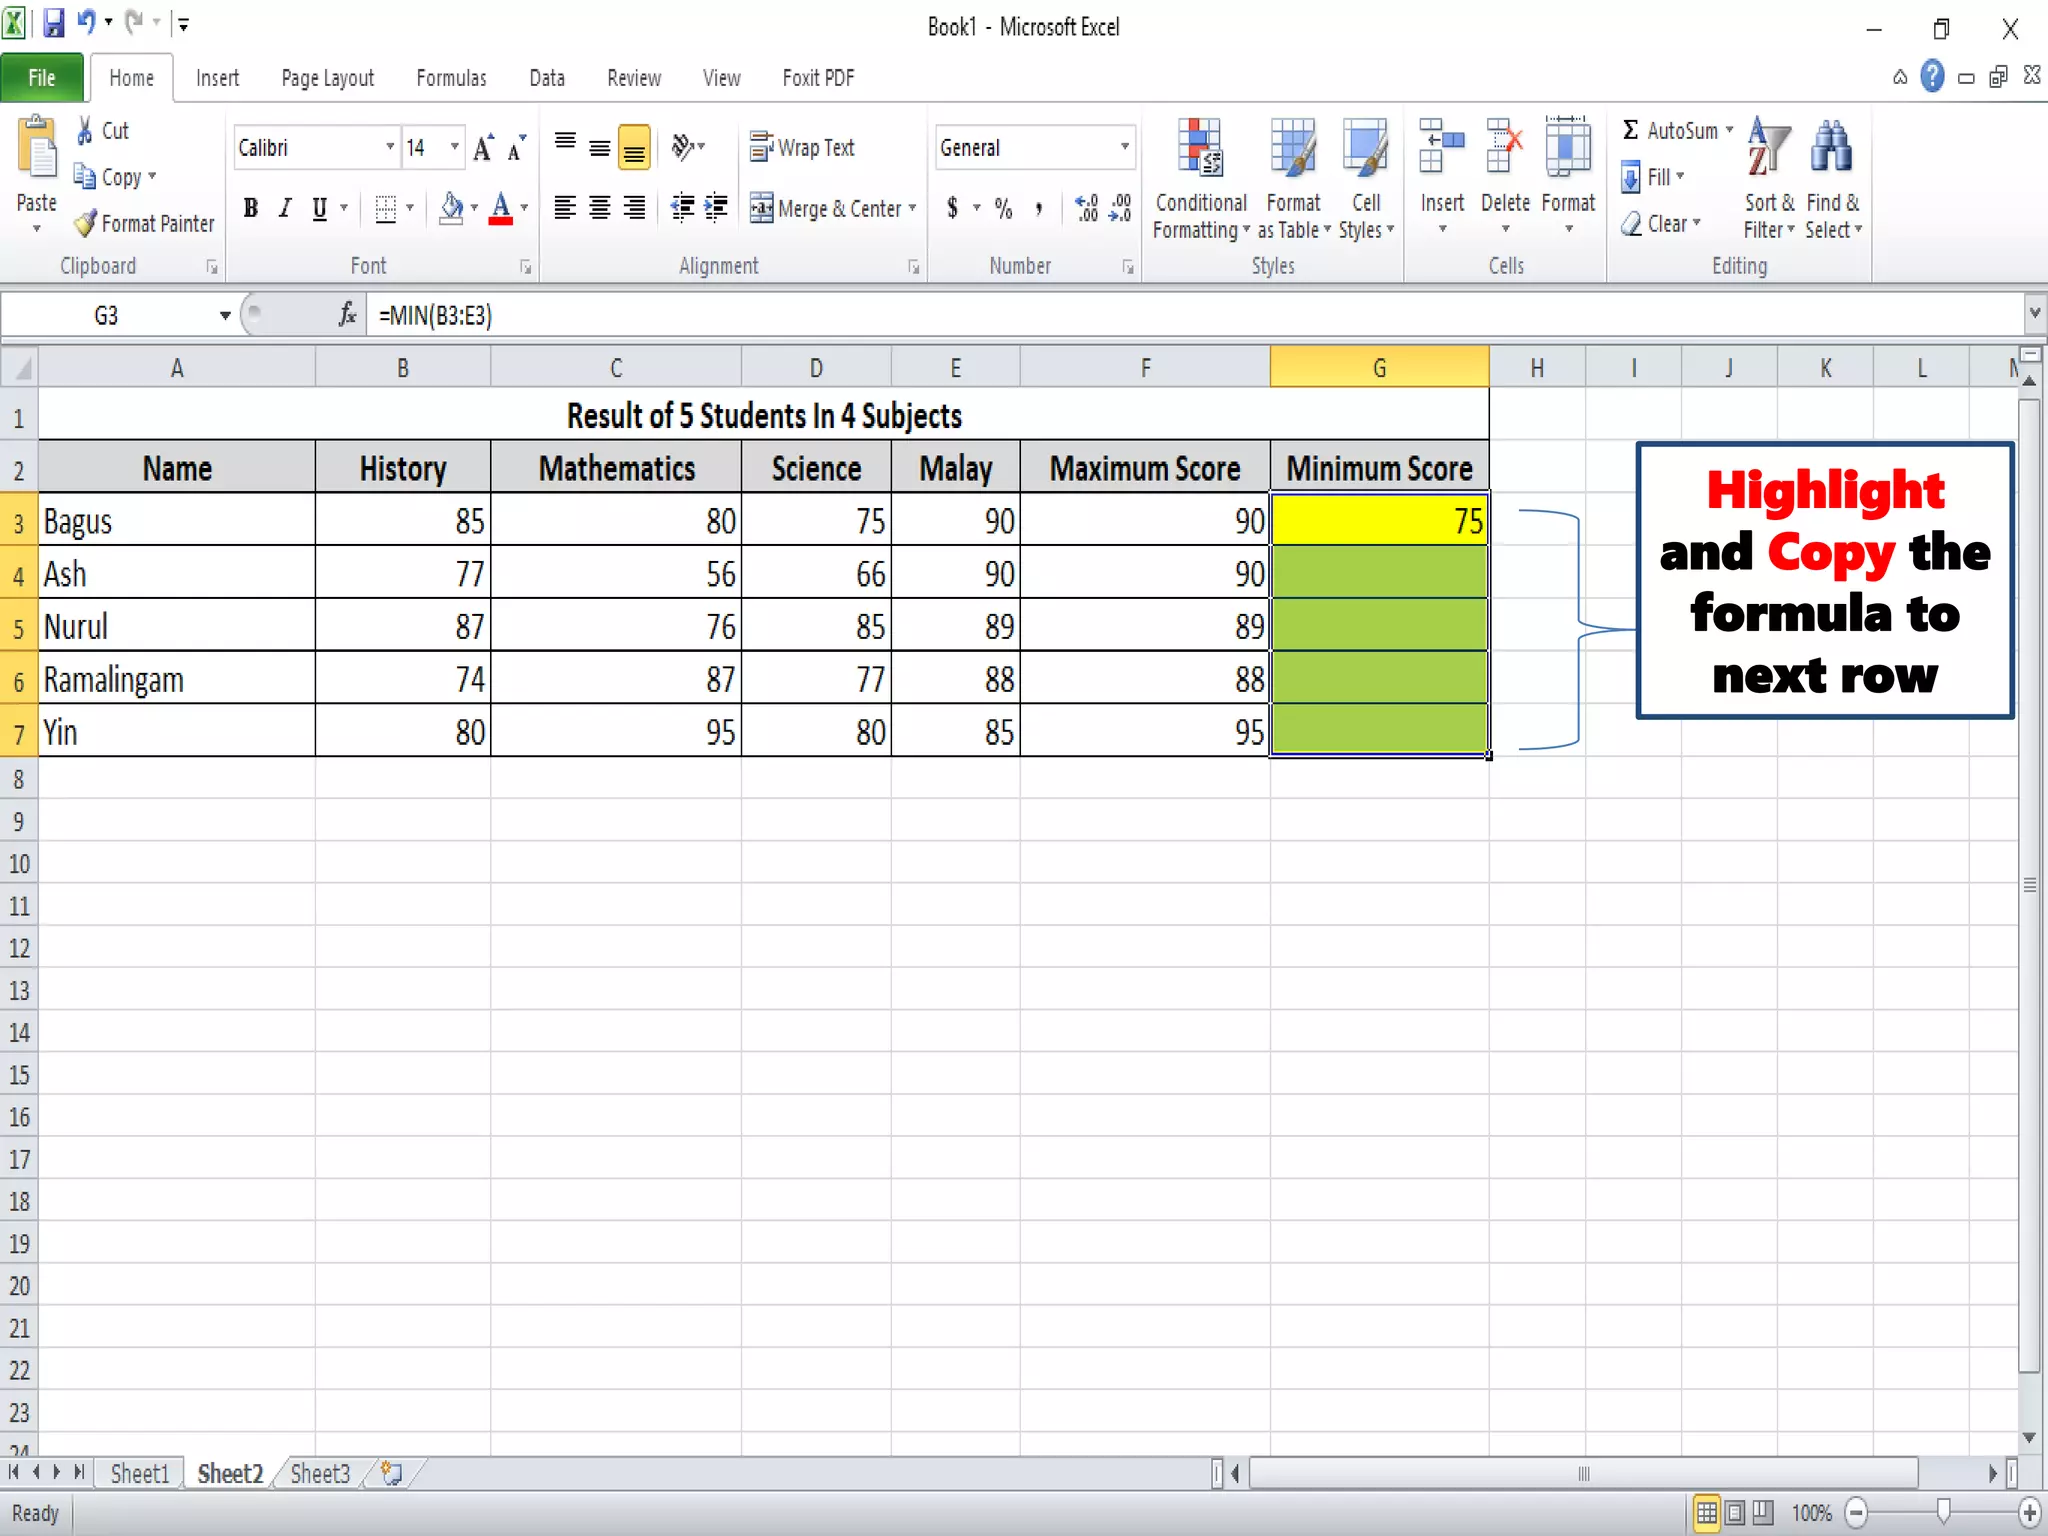Click Increase Decimal icon
Viewport: 2048px width, 1536px height.
click(1087, 208)
